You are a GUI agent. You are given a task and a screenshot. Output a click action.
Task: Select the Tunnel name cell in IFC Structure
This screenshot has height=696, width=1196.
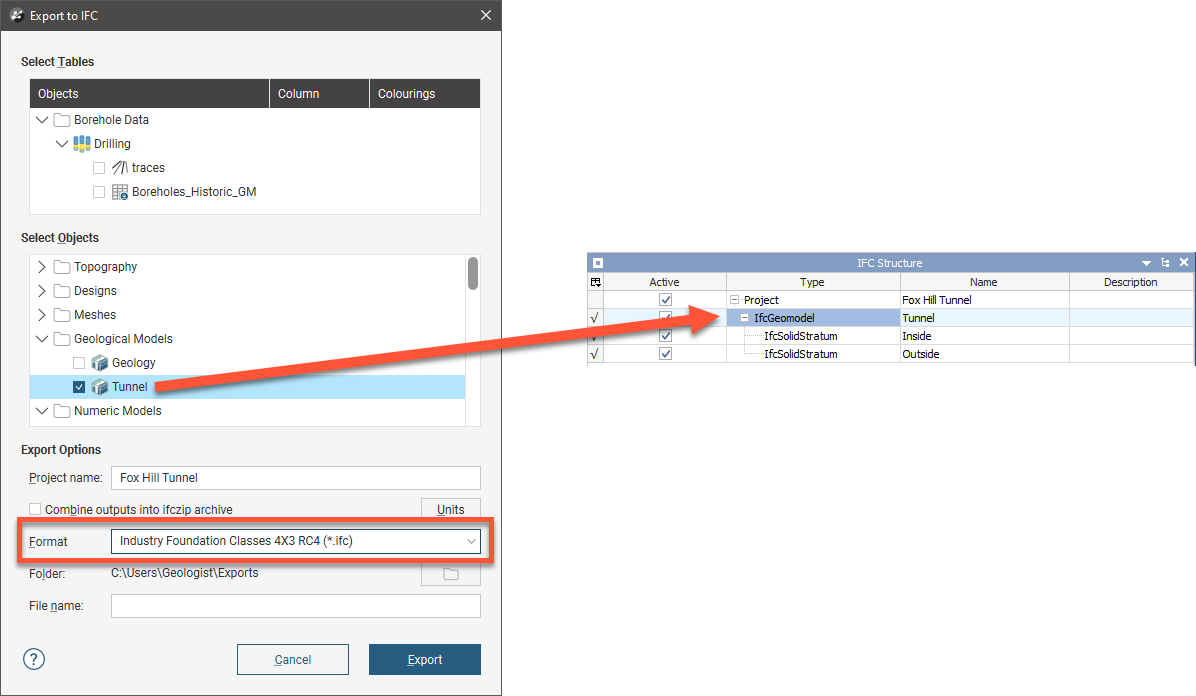click(x=984, y=317)
